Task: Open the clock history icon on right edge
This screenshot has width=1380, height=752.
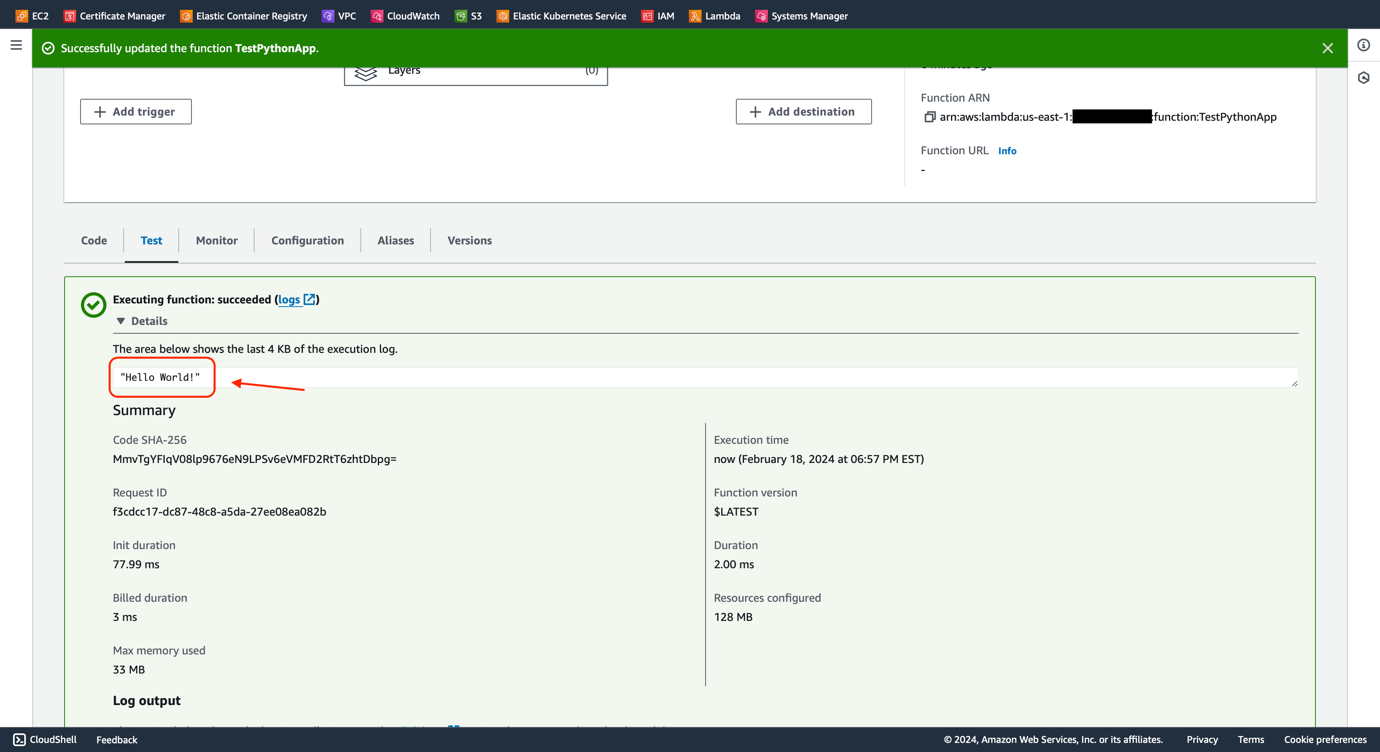Action: [x=1363, y=78]
